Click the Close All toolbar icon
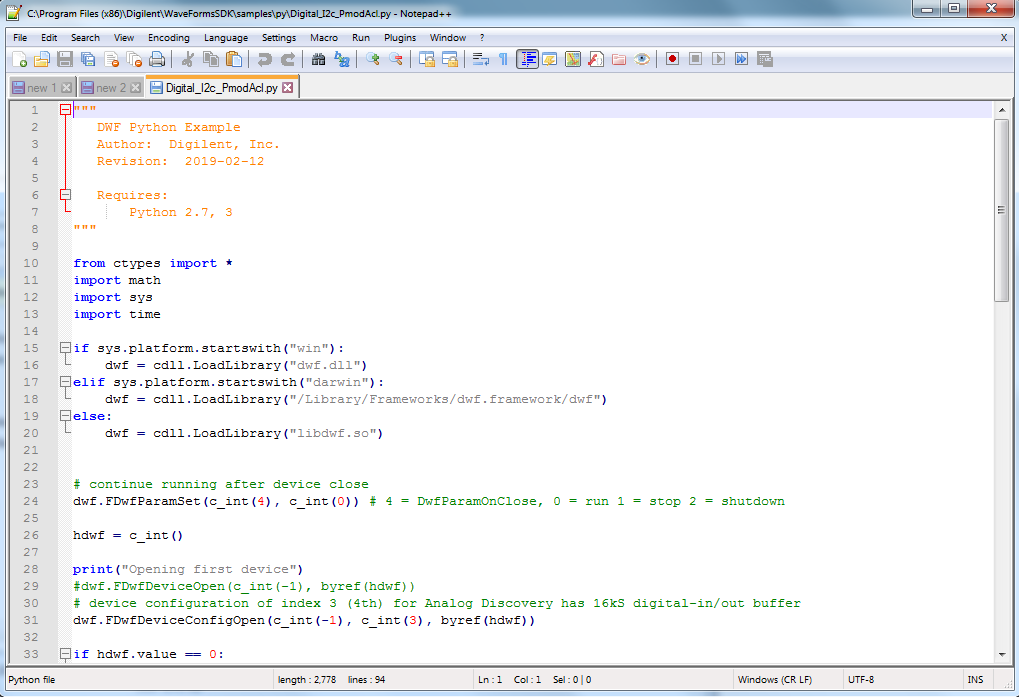This screenshot has height=697, width=1019. (x=134, y=60)
